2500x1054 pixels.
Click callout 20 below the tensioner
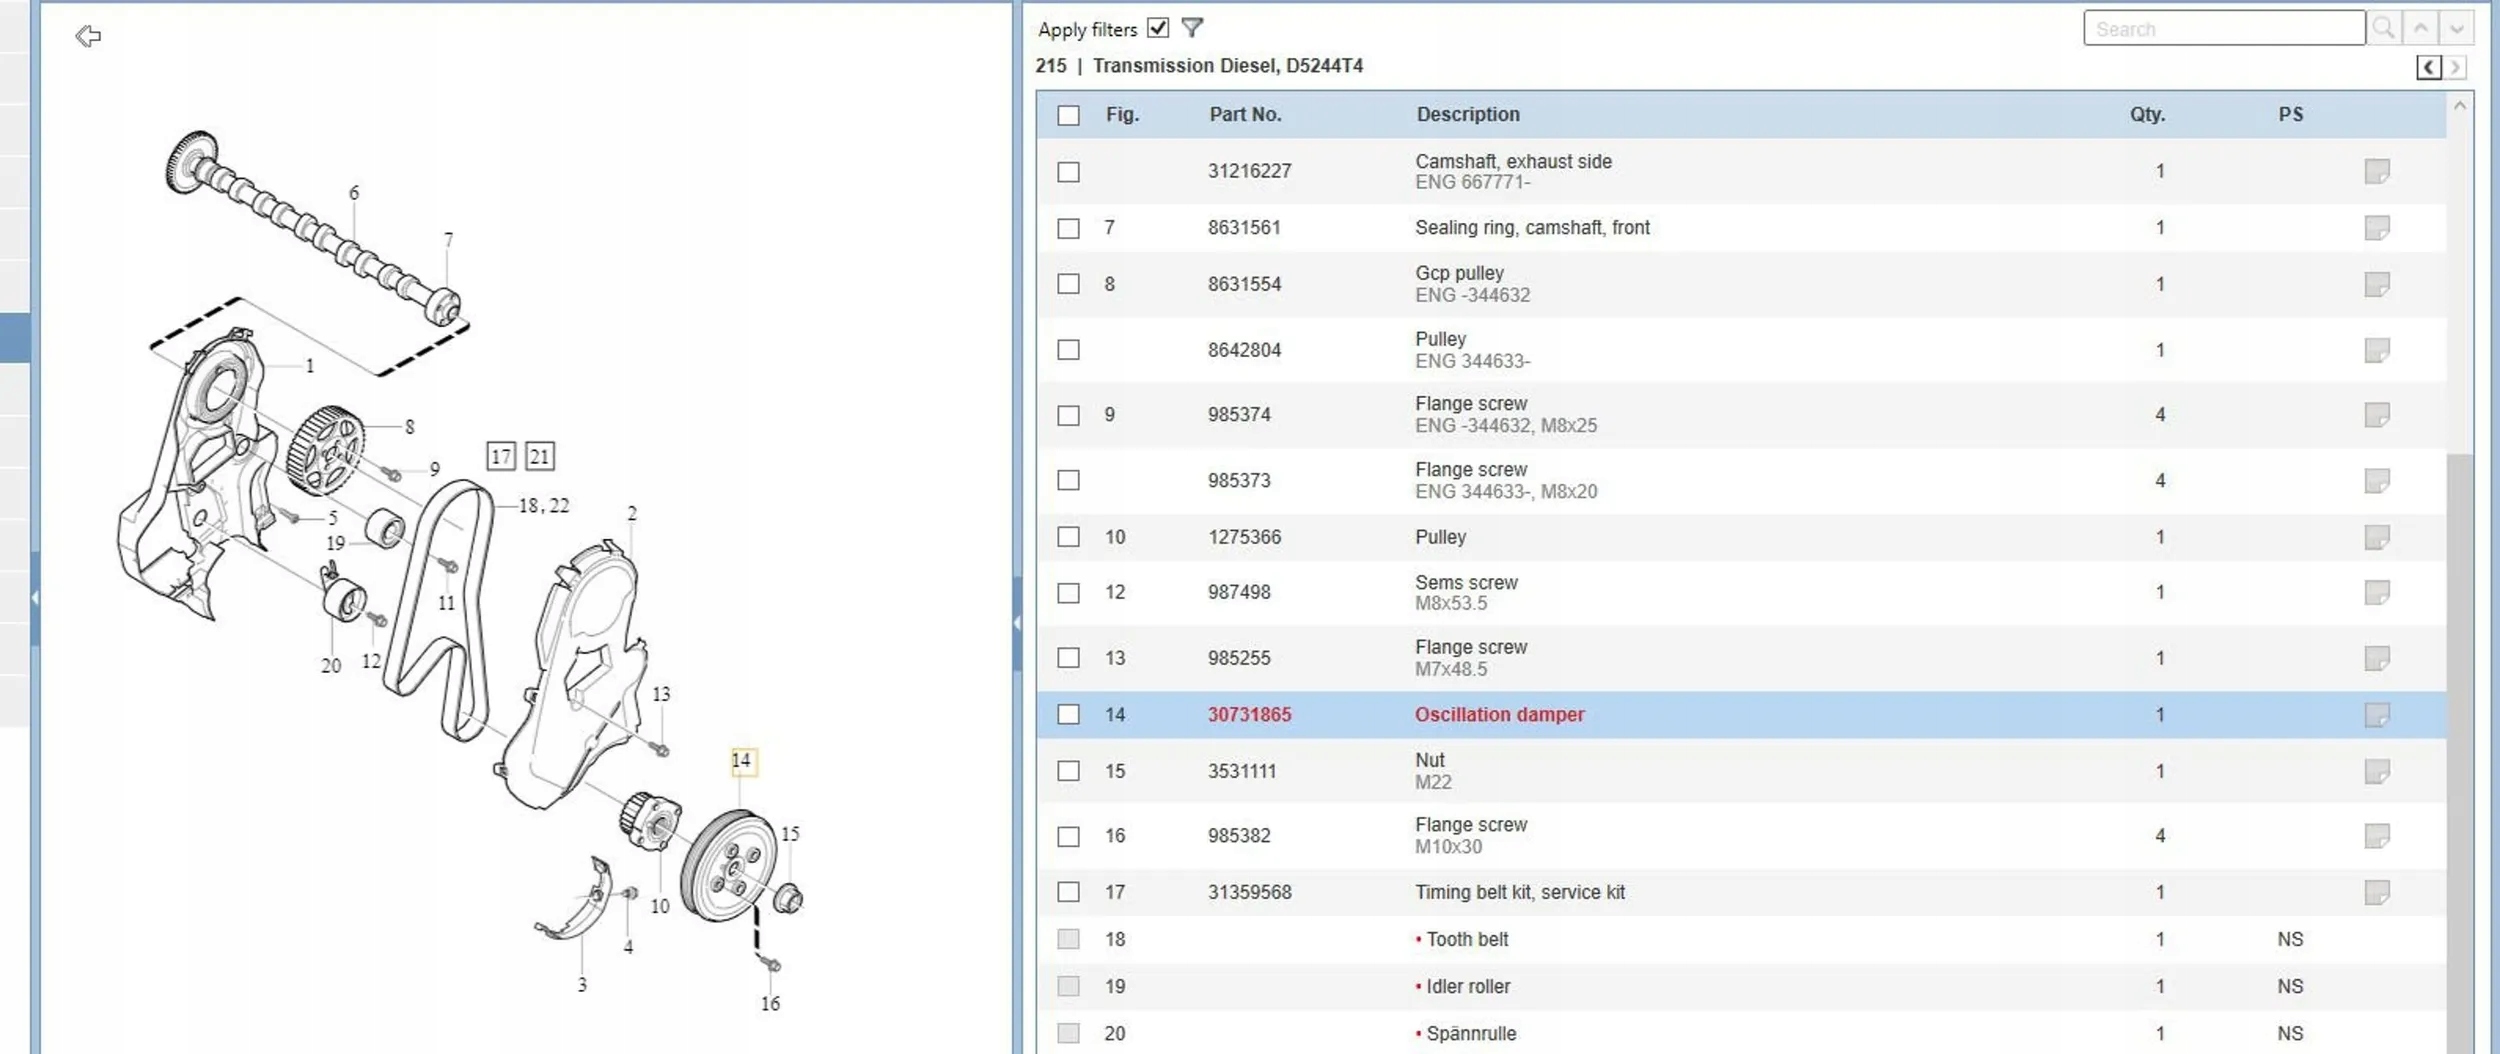(331, 666)
